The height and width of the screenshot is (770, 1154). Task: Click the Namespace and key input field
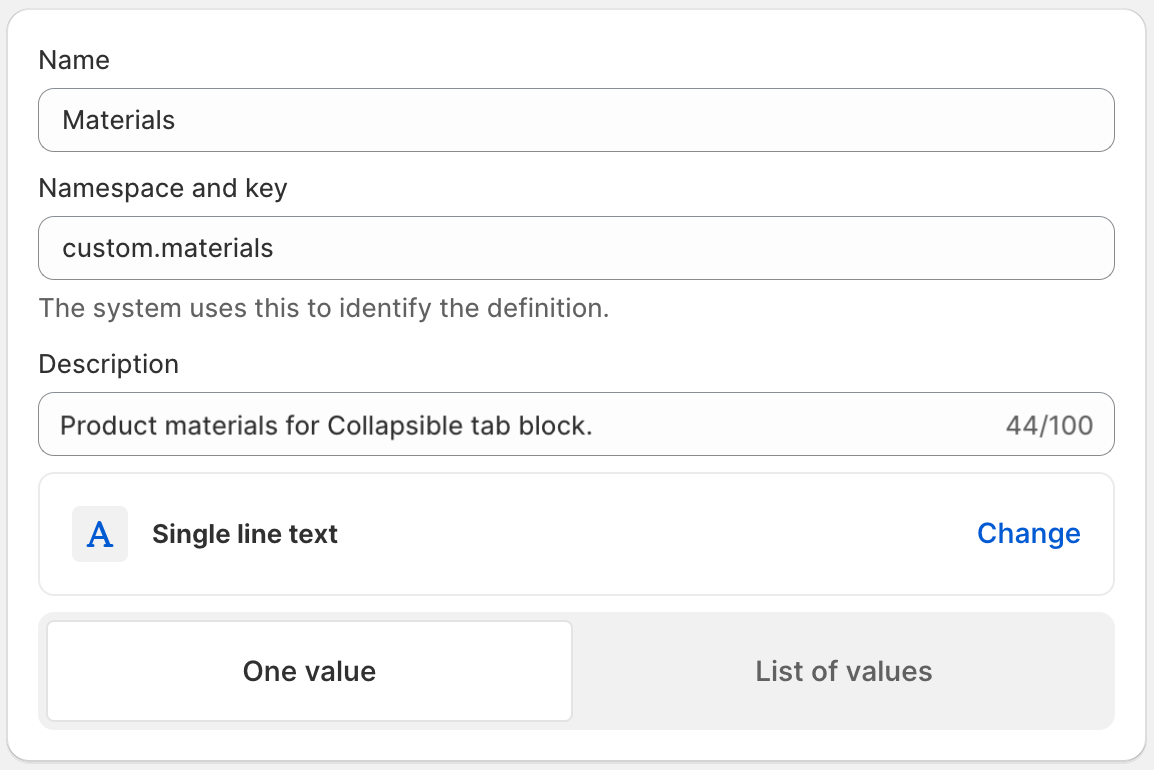(576, 248)
